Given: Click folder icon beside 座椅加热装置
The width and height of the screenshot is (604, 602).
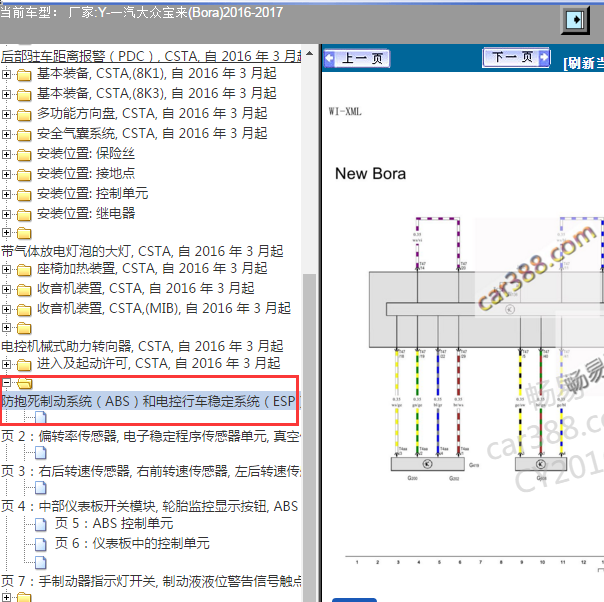Looking at the screenshot, I should (x=24, y=269).
